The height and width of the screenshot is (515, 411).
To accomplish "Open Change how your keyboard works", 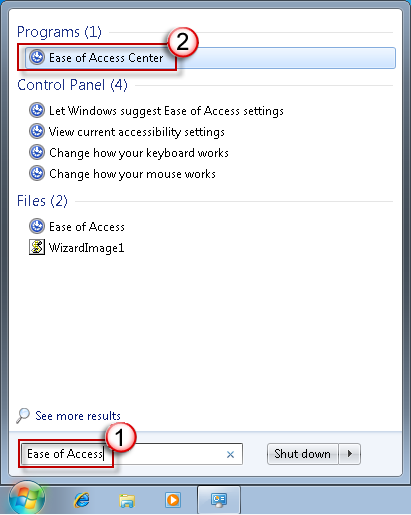I will [139, 153].
